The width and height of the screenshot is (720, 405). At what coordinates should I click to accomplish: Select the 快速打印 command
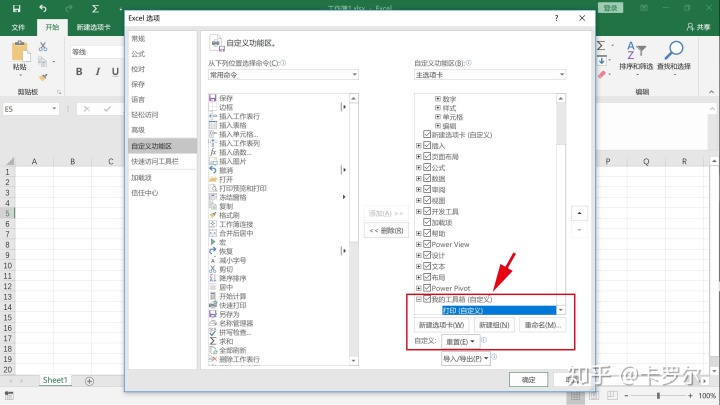tap(228, 305)
